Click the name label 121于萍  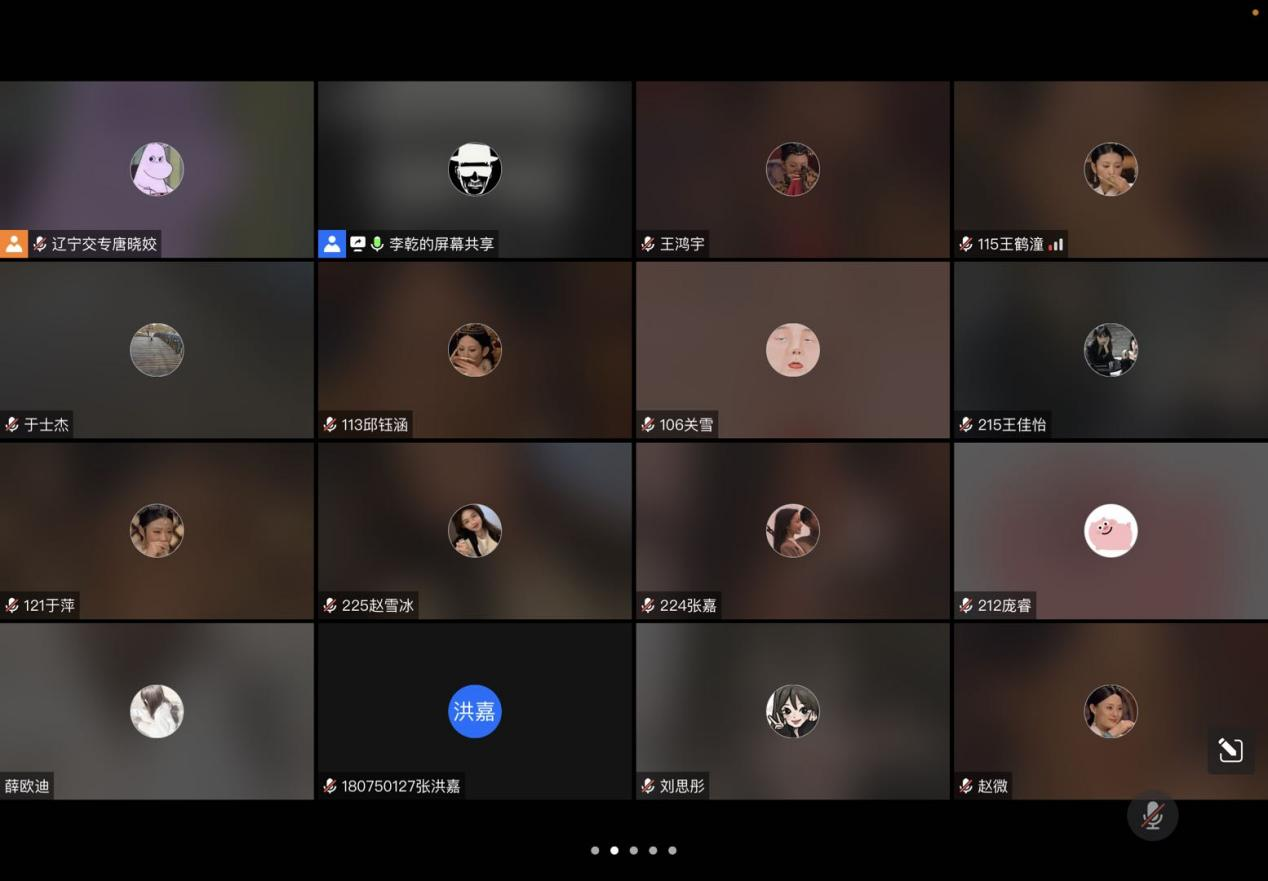tap(49, 606)
